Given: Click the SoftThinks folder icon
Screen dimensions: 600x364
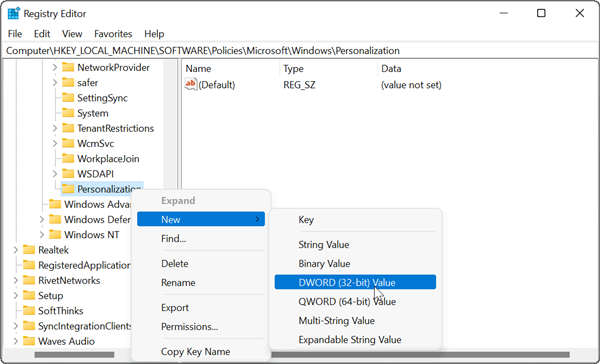Looking at the screenshot, I should point(29,310).
